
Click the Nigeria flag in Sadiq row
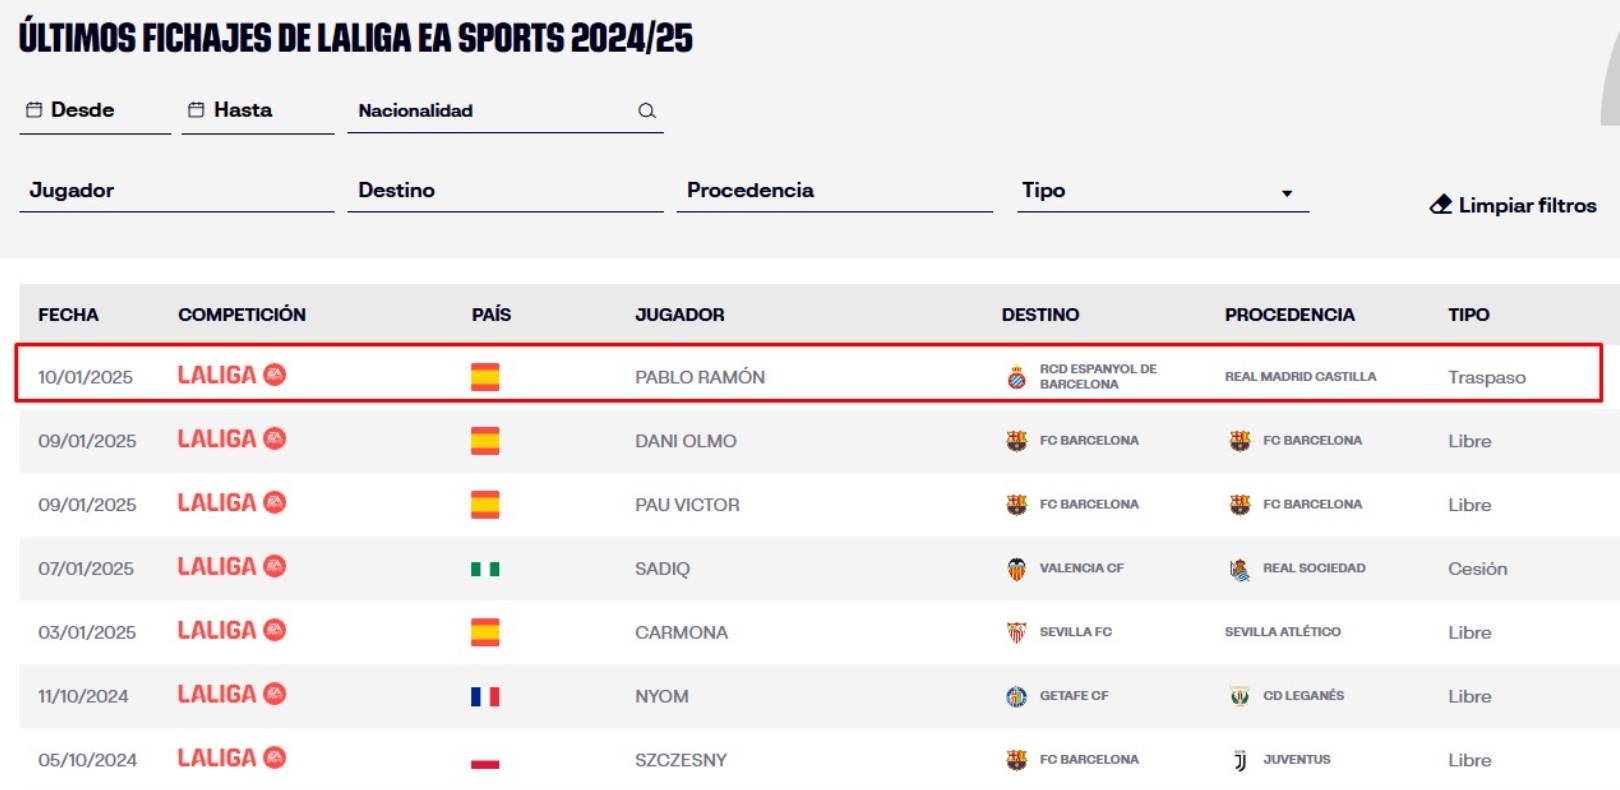pyautogui.click(x=485, y=569)
